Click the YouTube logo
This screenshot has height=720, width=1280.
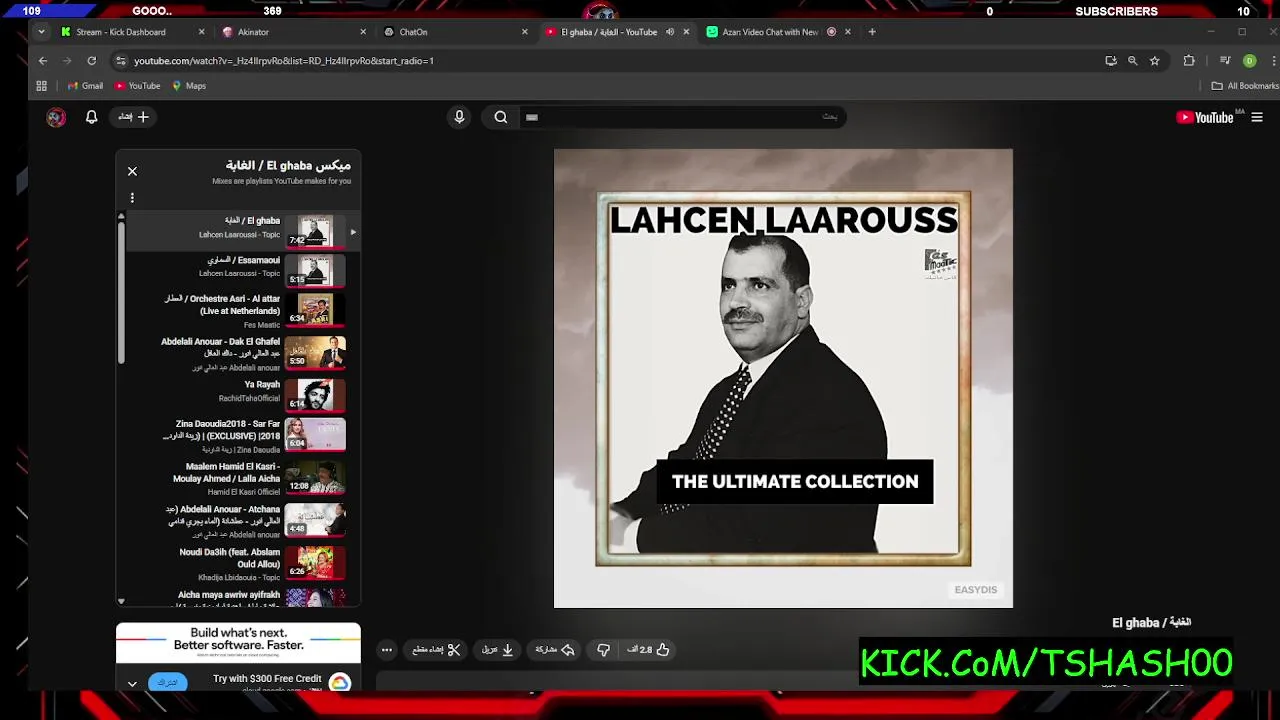(1206, 117)
